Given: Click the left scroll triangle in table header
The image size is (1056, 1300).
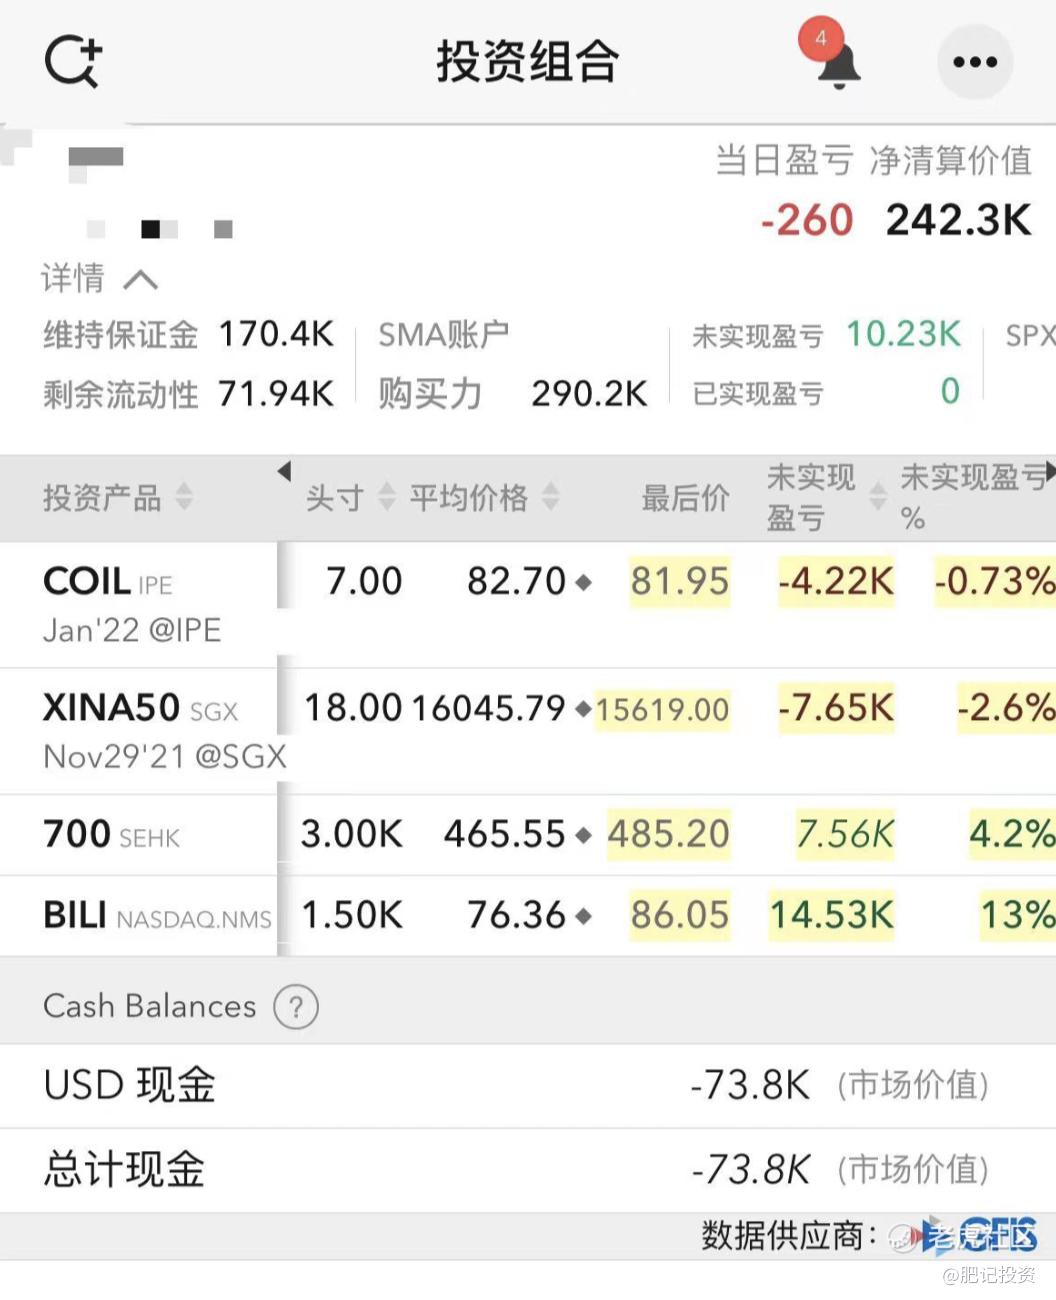Looking at the screenshot, I should (x=284, y=470).
